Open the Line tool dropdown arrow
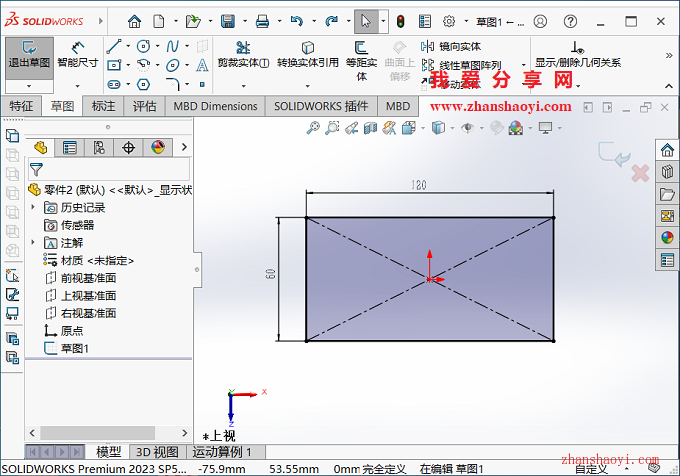This screenshot has height=476, width=680. pyautogui.click(x=128, y=46)
